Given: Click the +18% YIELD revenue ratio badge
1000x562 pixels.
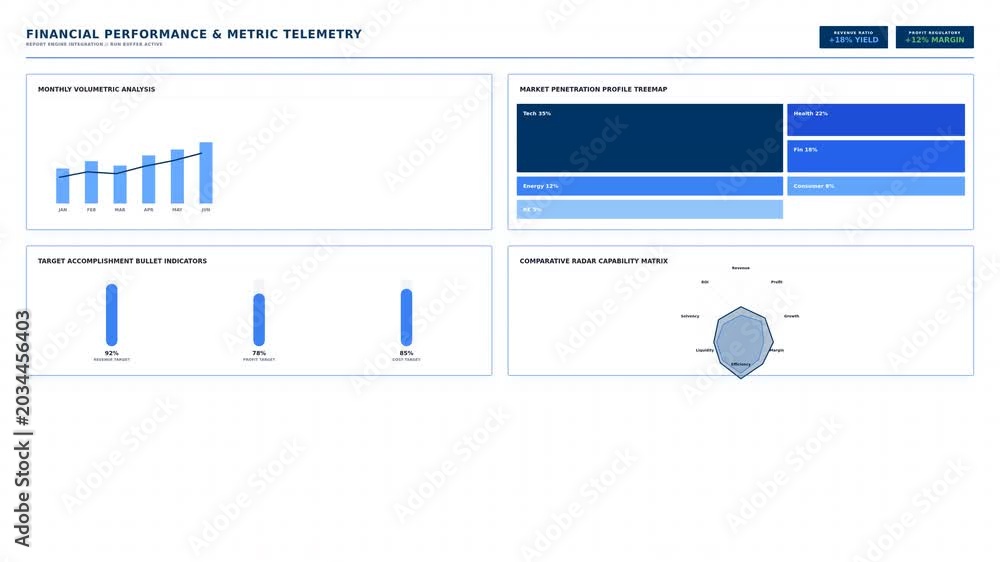Looking at the screenshot, I should point(853,37).
